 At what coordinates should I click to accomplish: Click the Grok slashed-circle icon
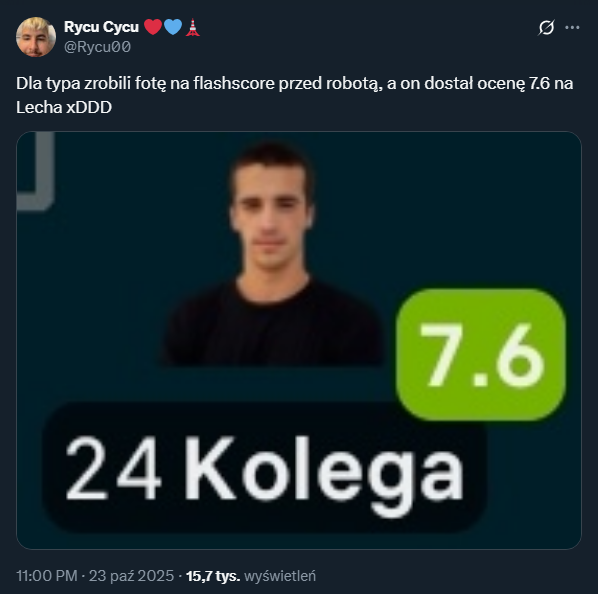[x=546, y=27]
